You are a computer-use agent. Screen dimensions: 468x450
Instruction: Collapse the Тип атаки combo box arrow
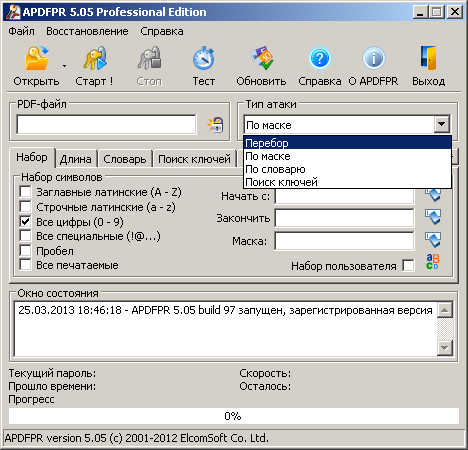coord(442,125)
